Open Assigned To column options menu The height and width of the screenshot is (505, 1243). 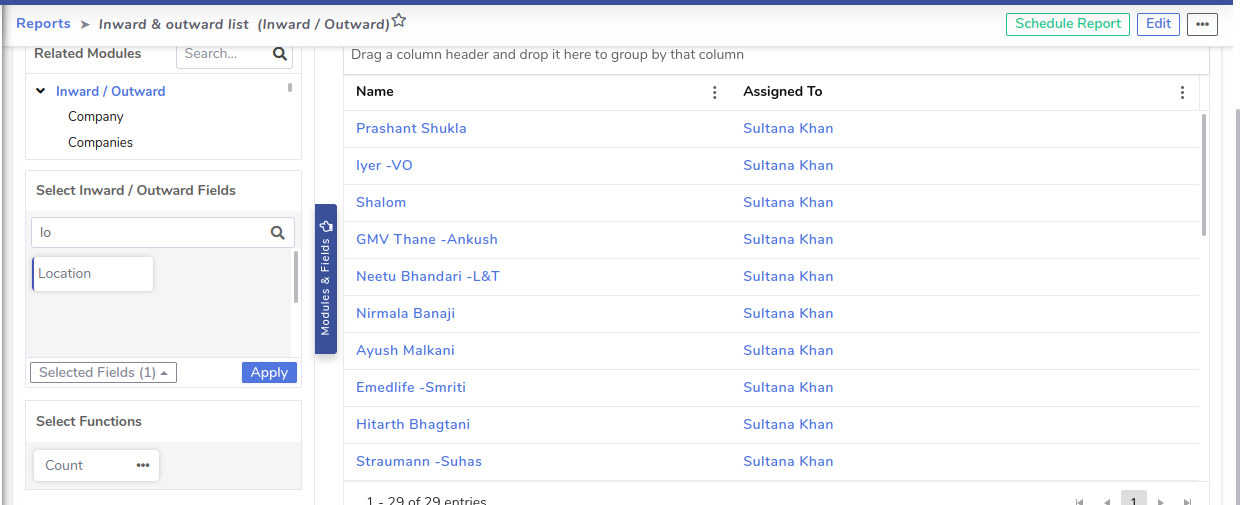[1182, 92]
